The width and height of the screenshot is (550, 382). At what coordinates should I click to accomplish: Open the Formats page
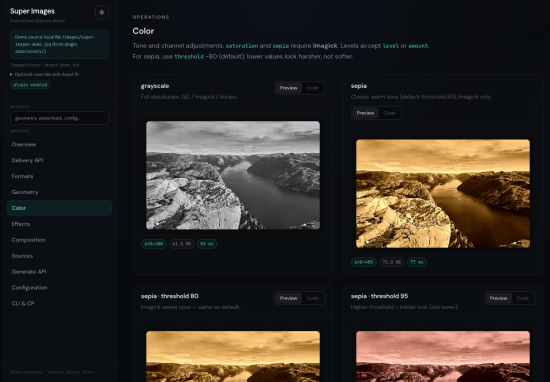59,176
